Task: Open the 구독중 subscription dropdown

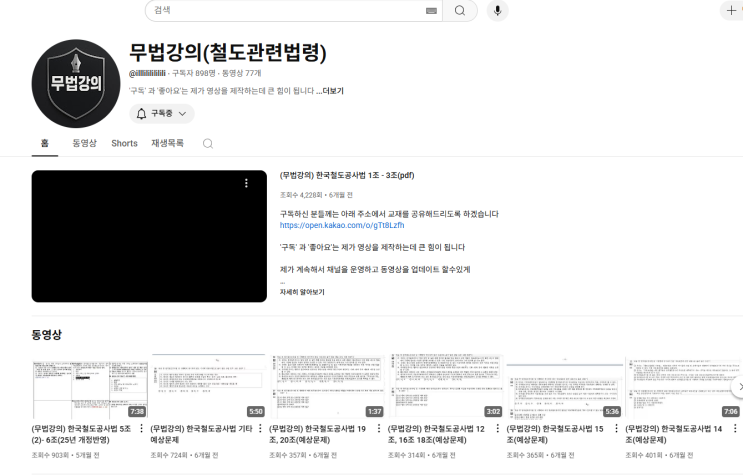Action: coord(162,114)
